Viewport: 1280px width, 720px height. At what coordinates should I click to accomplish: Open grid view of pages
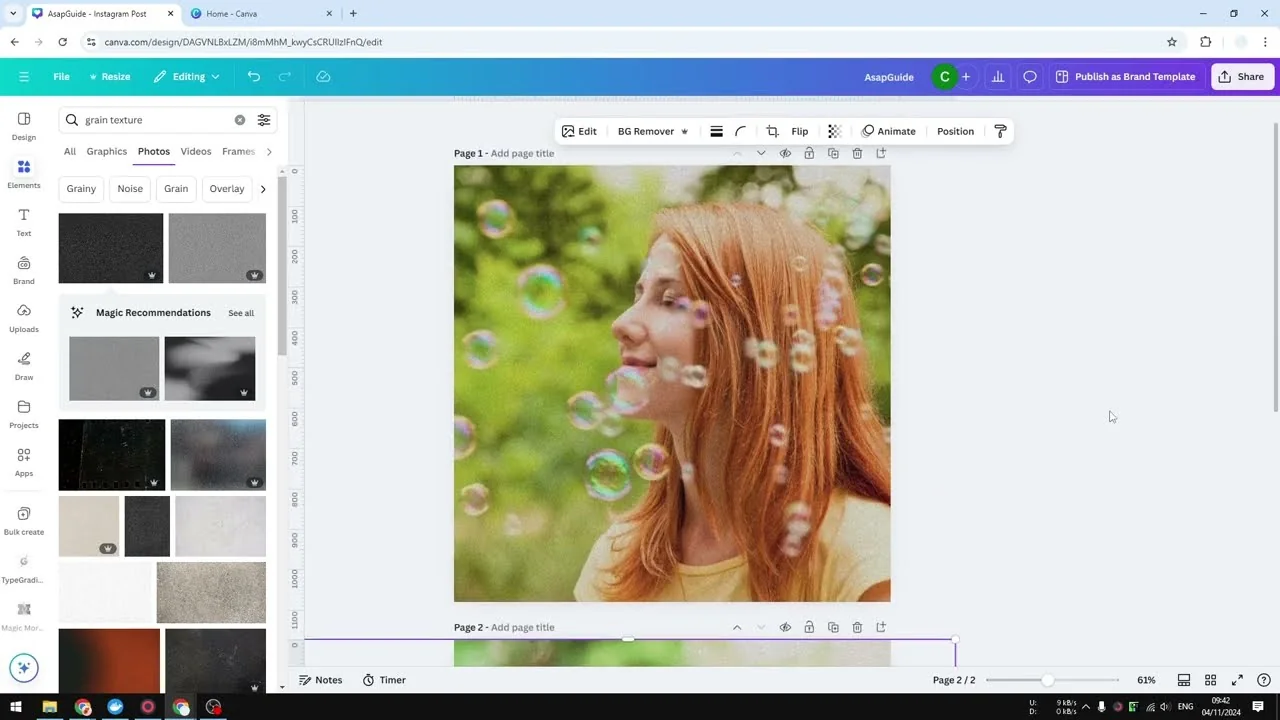[x=1210, y=680]
